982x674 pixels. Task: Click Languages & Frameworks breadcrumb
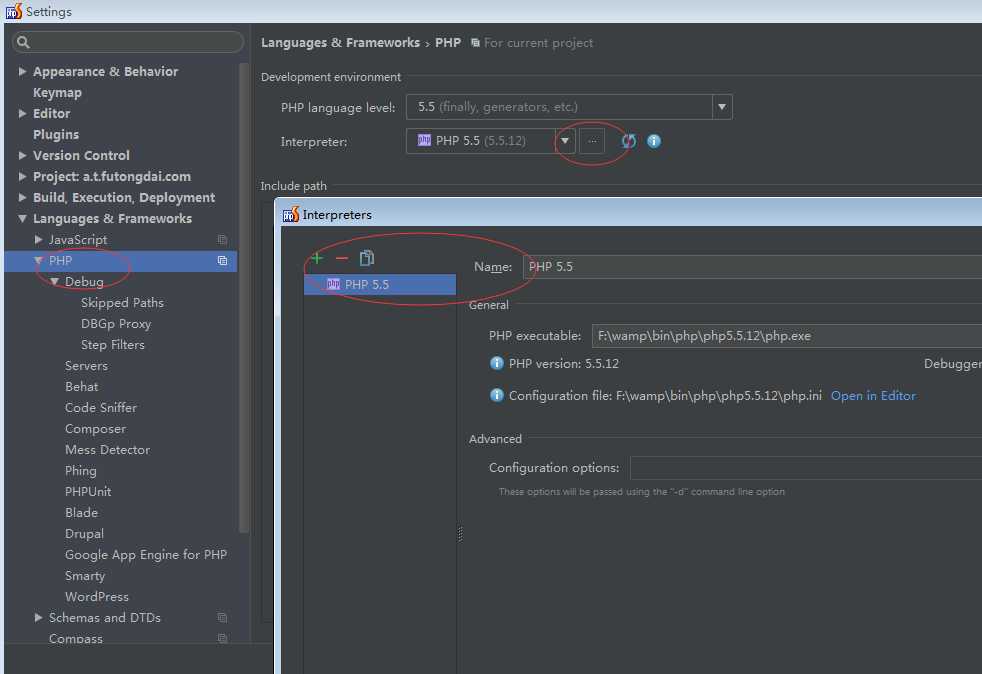(340, 43)
